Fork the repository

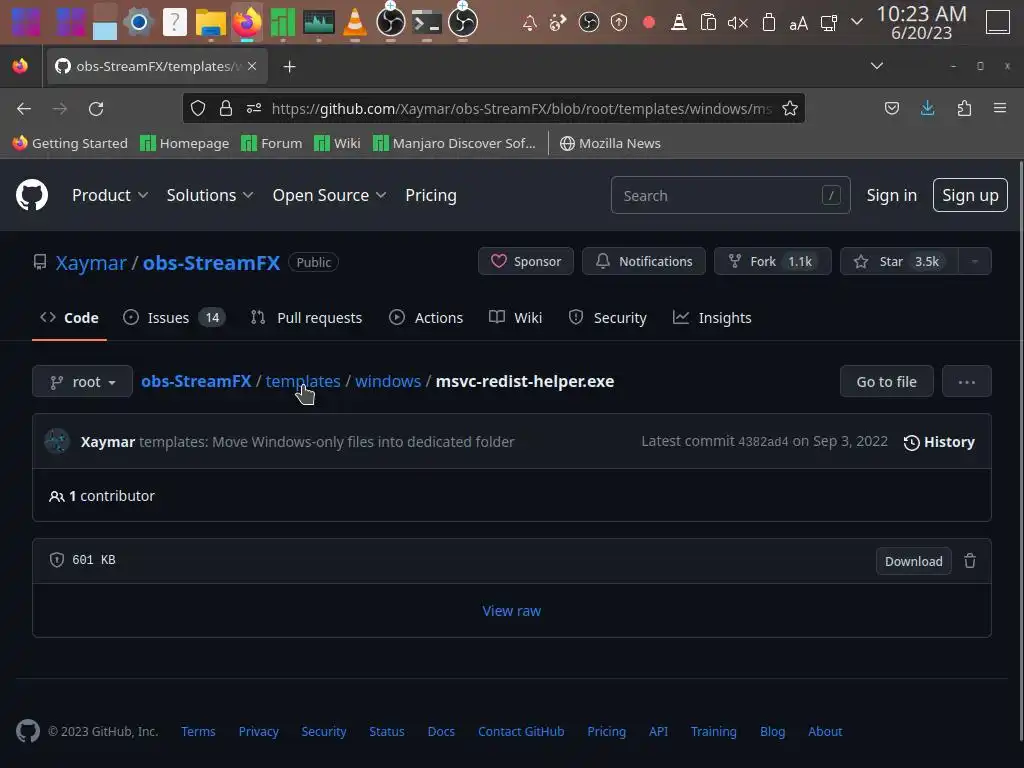tap(773, 261)
